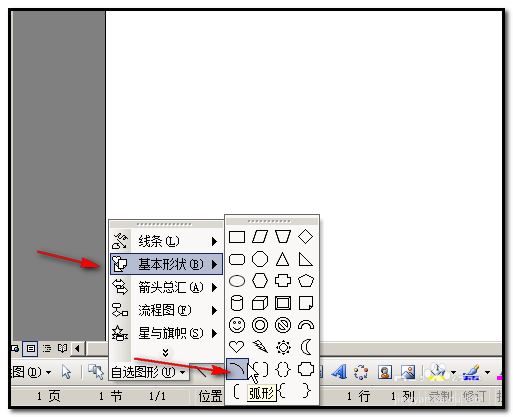Select the lightning bolt shape
The width and height of the screenshot is (513, 417).
[x=260, y=347]
